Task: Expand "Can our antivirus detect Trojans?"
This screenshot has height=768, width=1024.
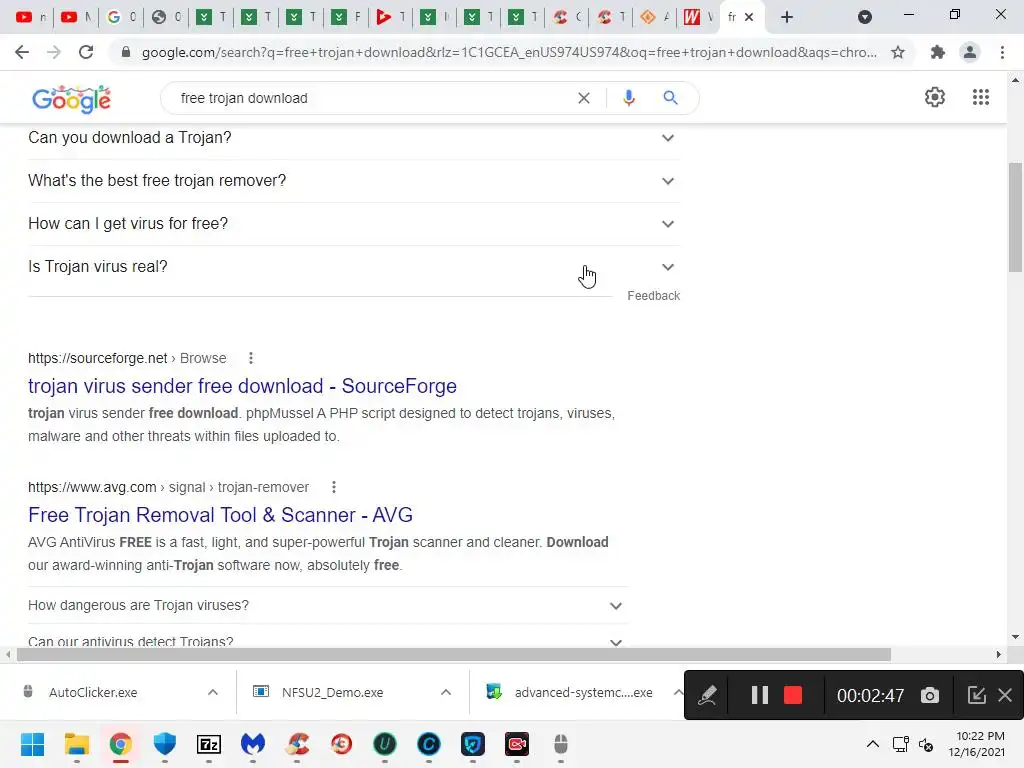Action: pyautogui.click(x=328, y=637)
